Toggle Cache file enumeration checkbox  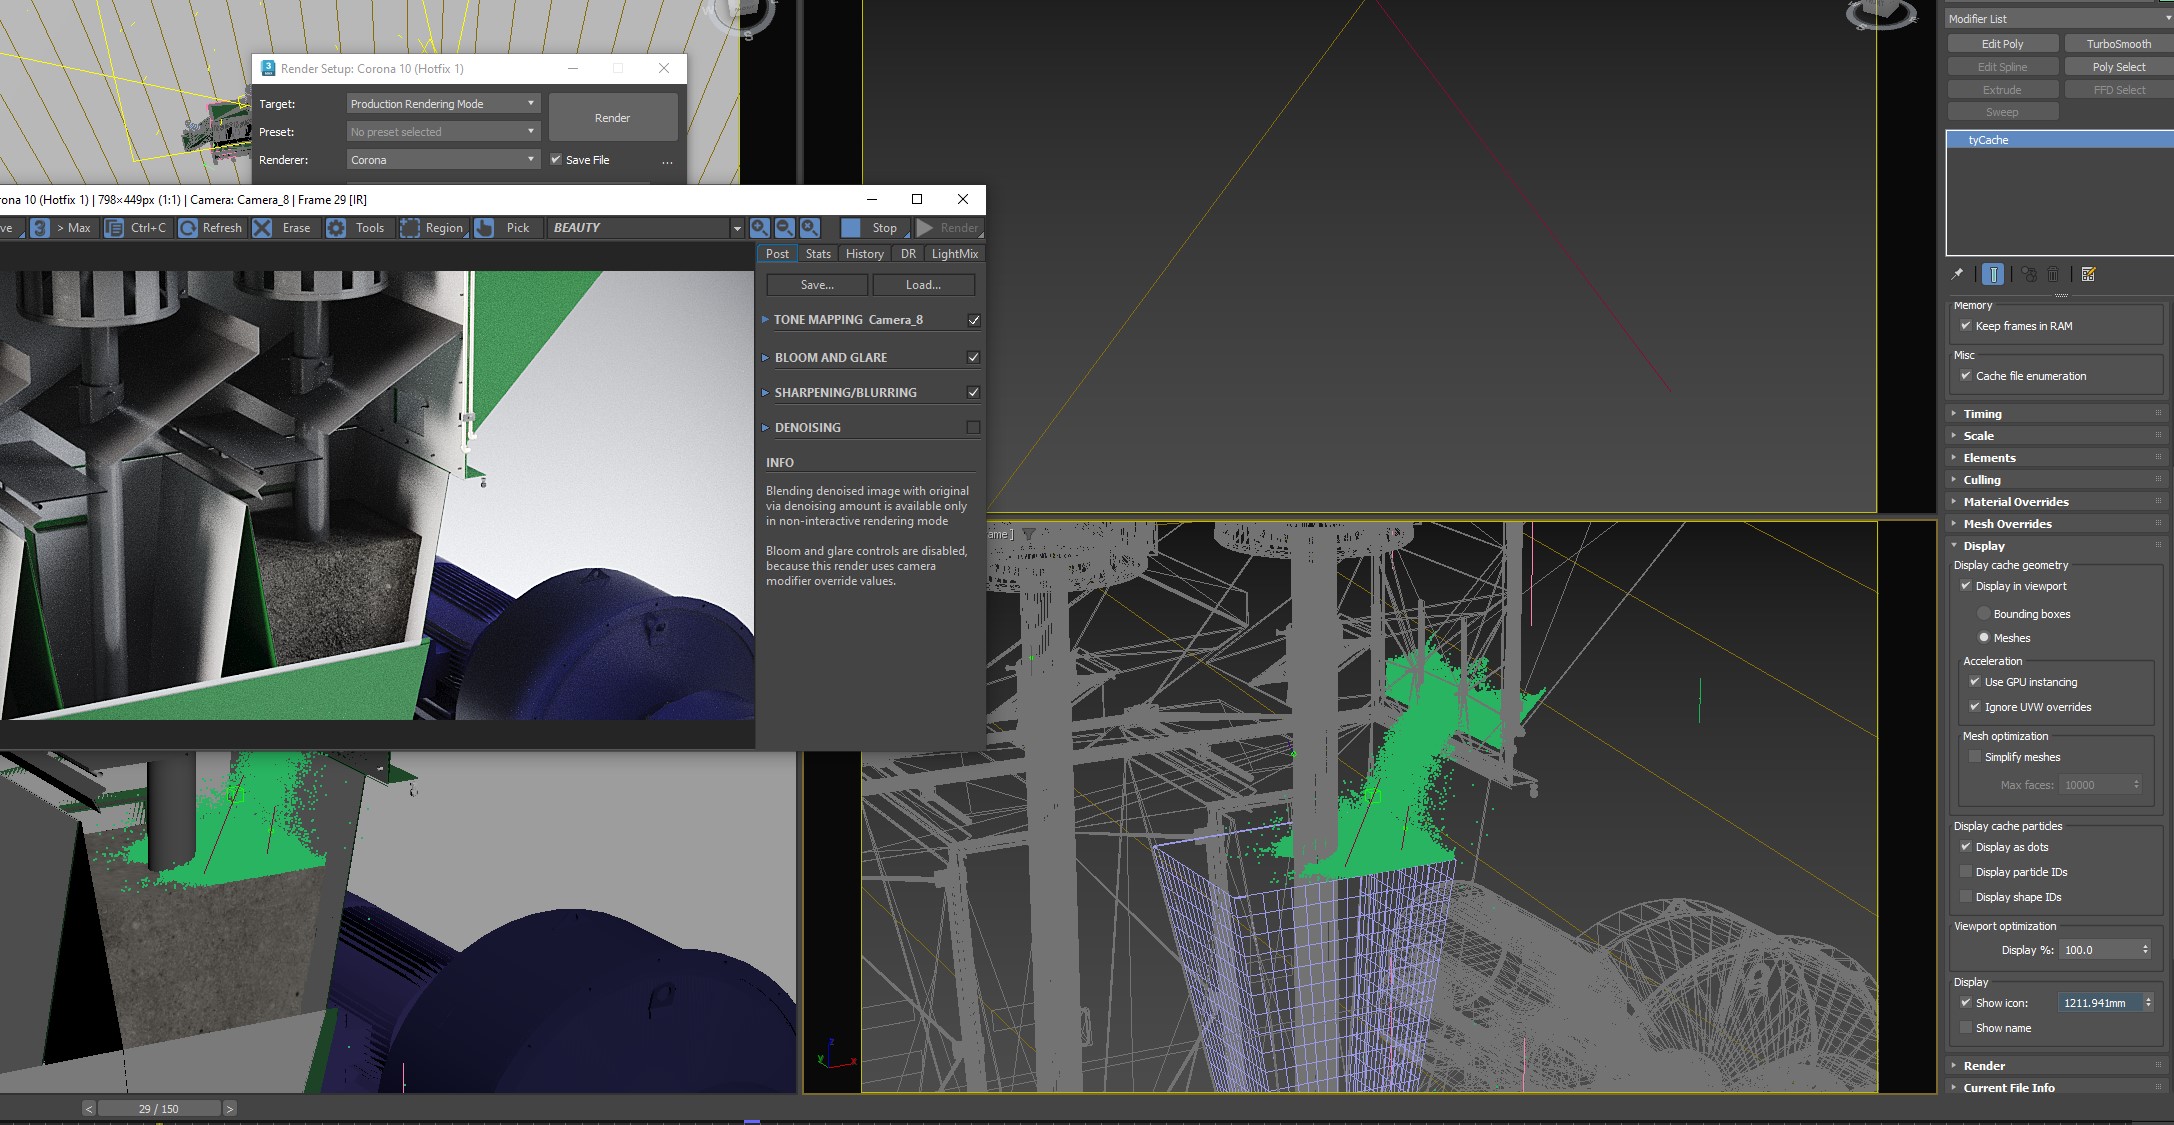(1966, 376)
